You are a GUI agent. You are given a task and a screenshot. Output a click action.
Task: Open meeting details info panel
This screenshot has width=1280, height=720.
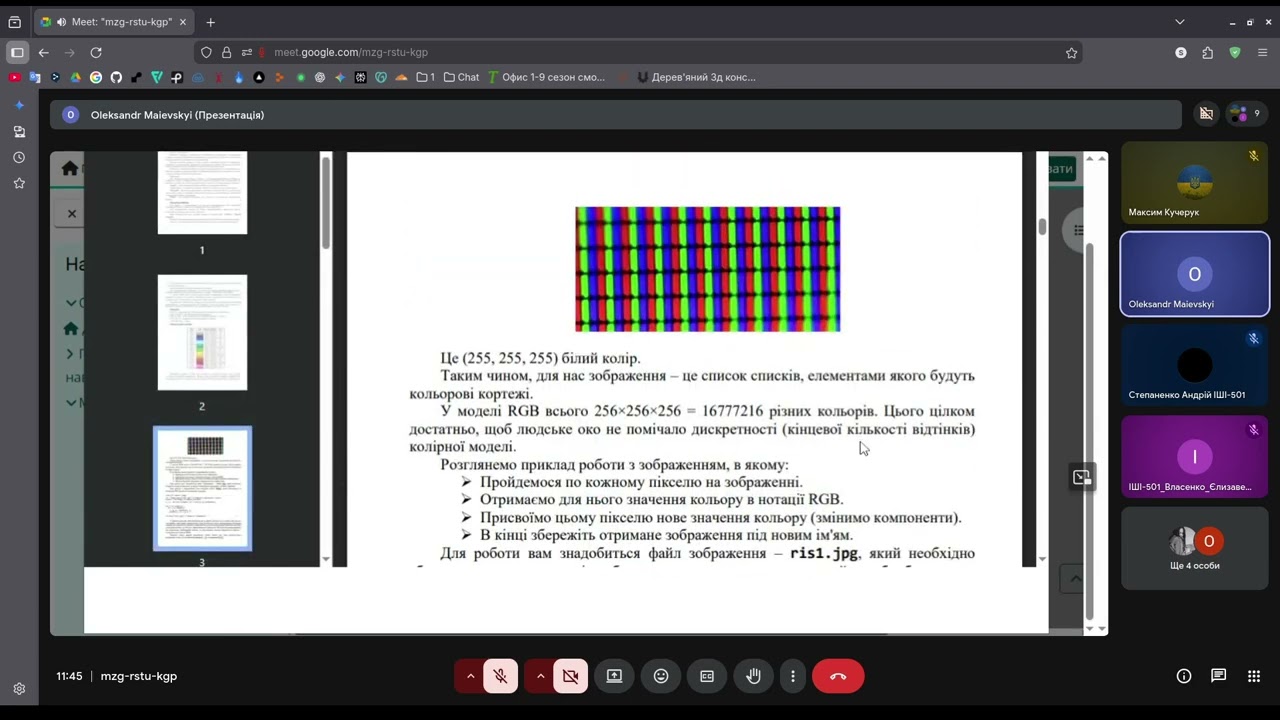coord(1184,676)
